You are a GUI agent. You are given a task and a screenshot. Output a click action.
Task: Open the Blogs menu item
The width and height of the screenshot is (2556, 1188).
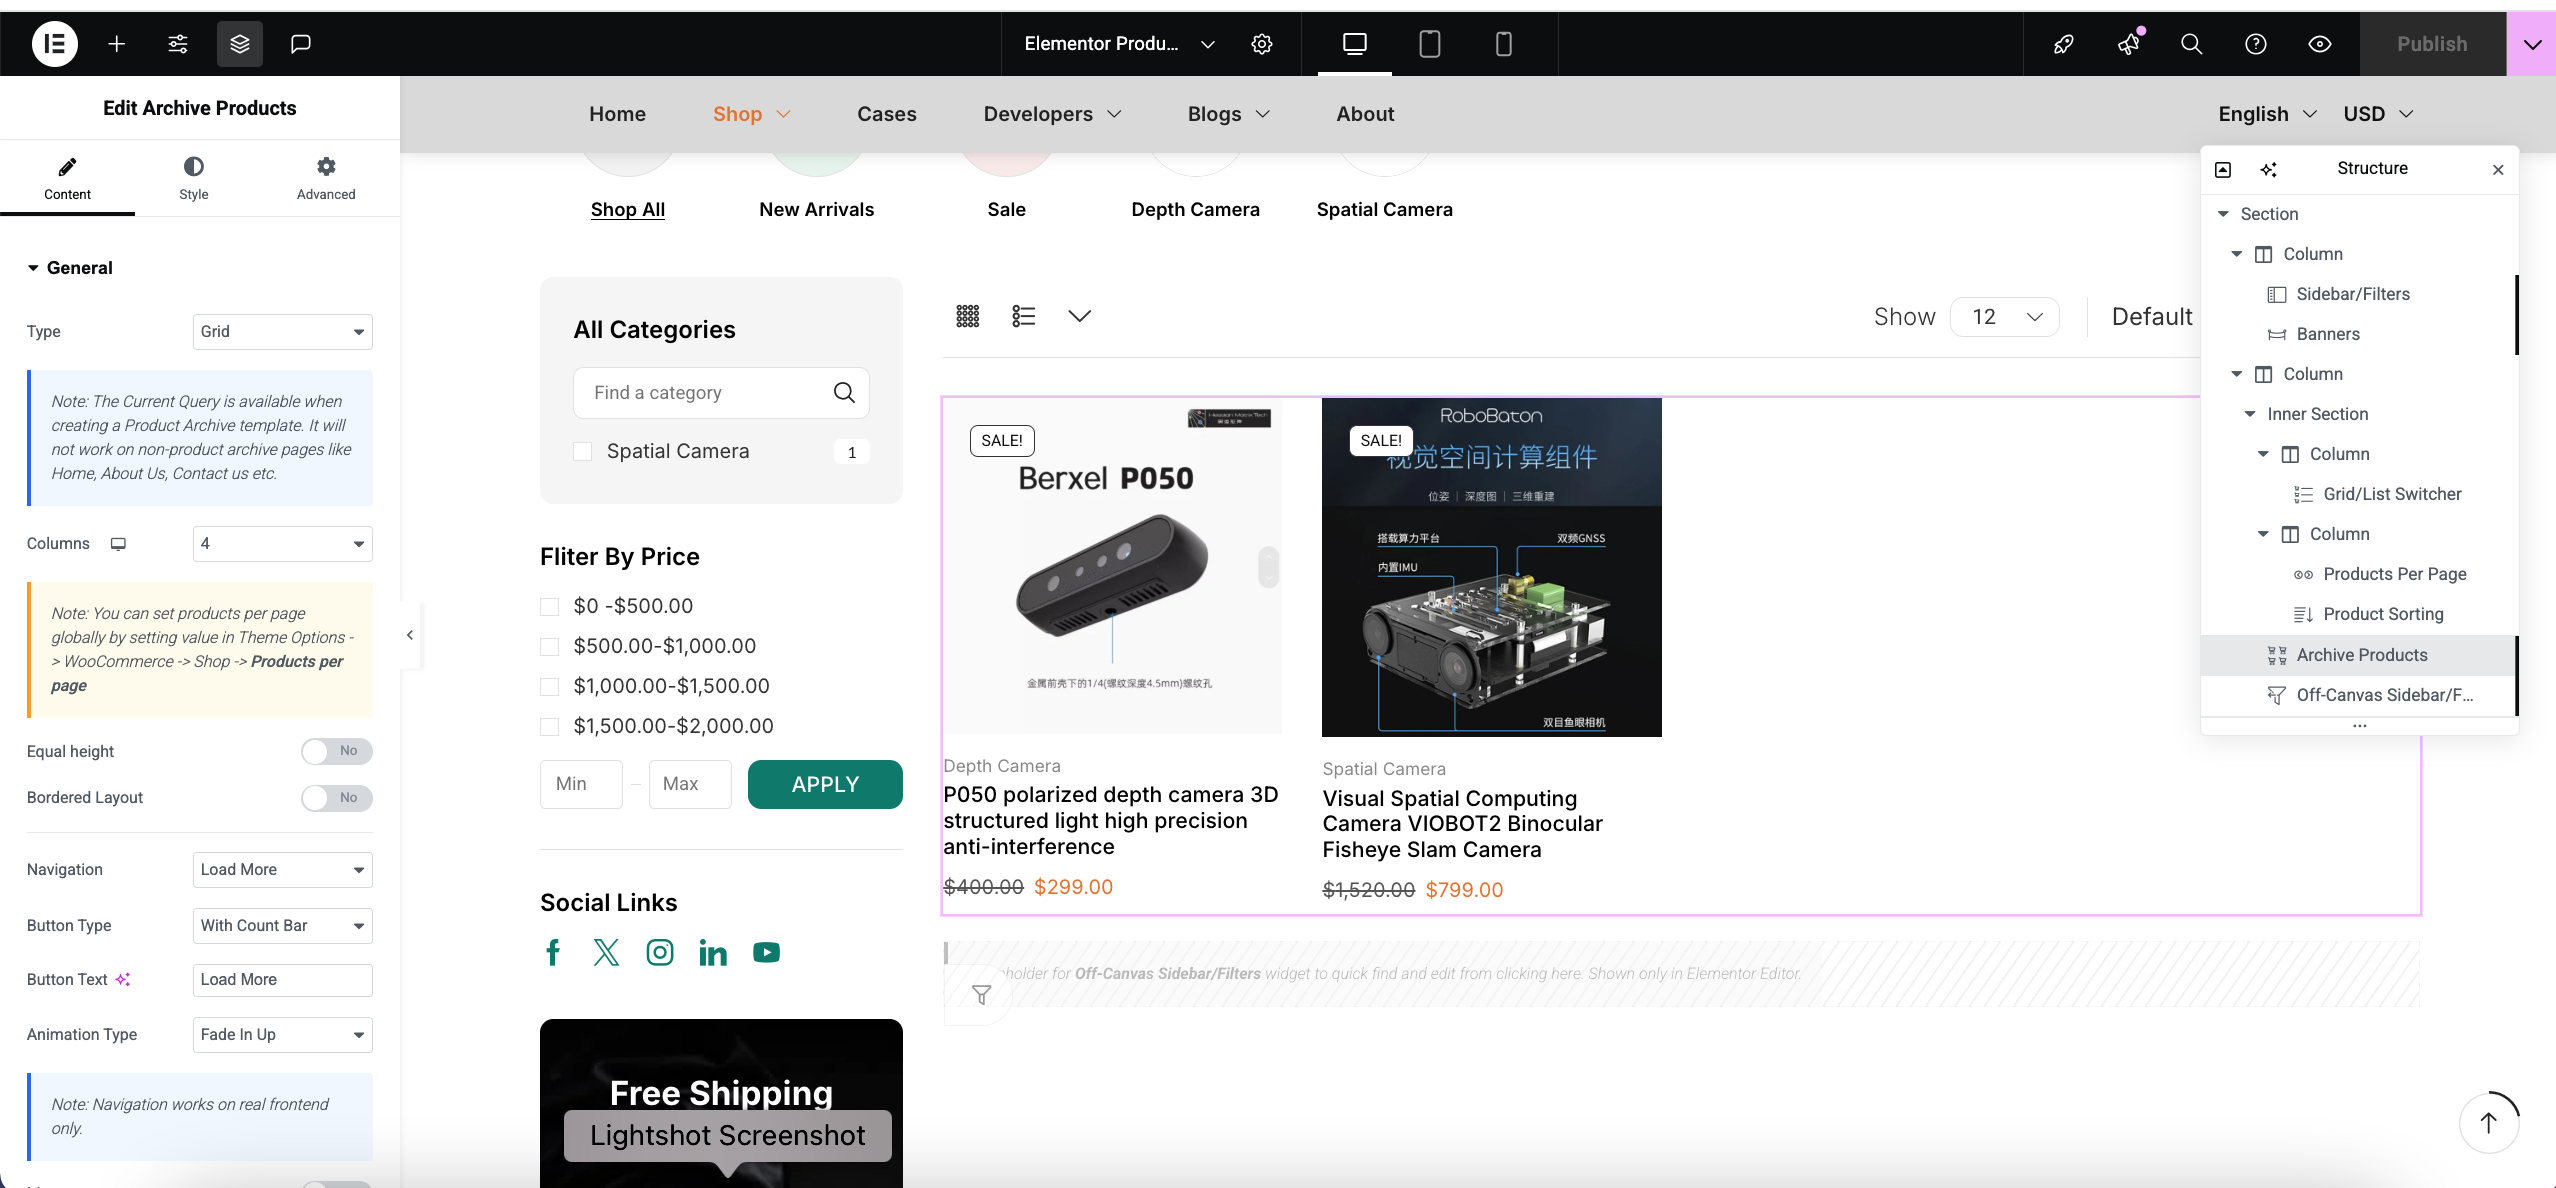[x=1229, y=114]
